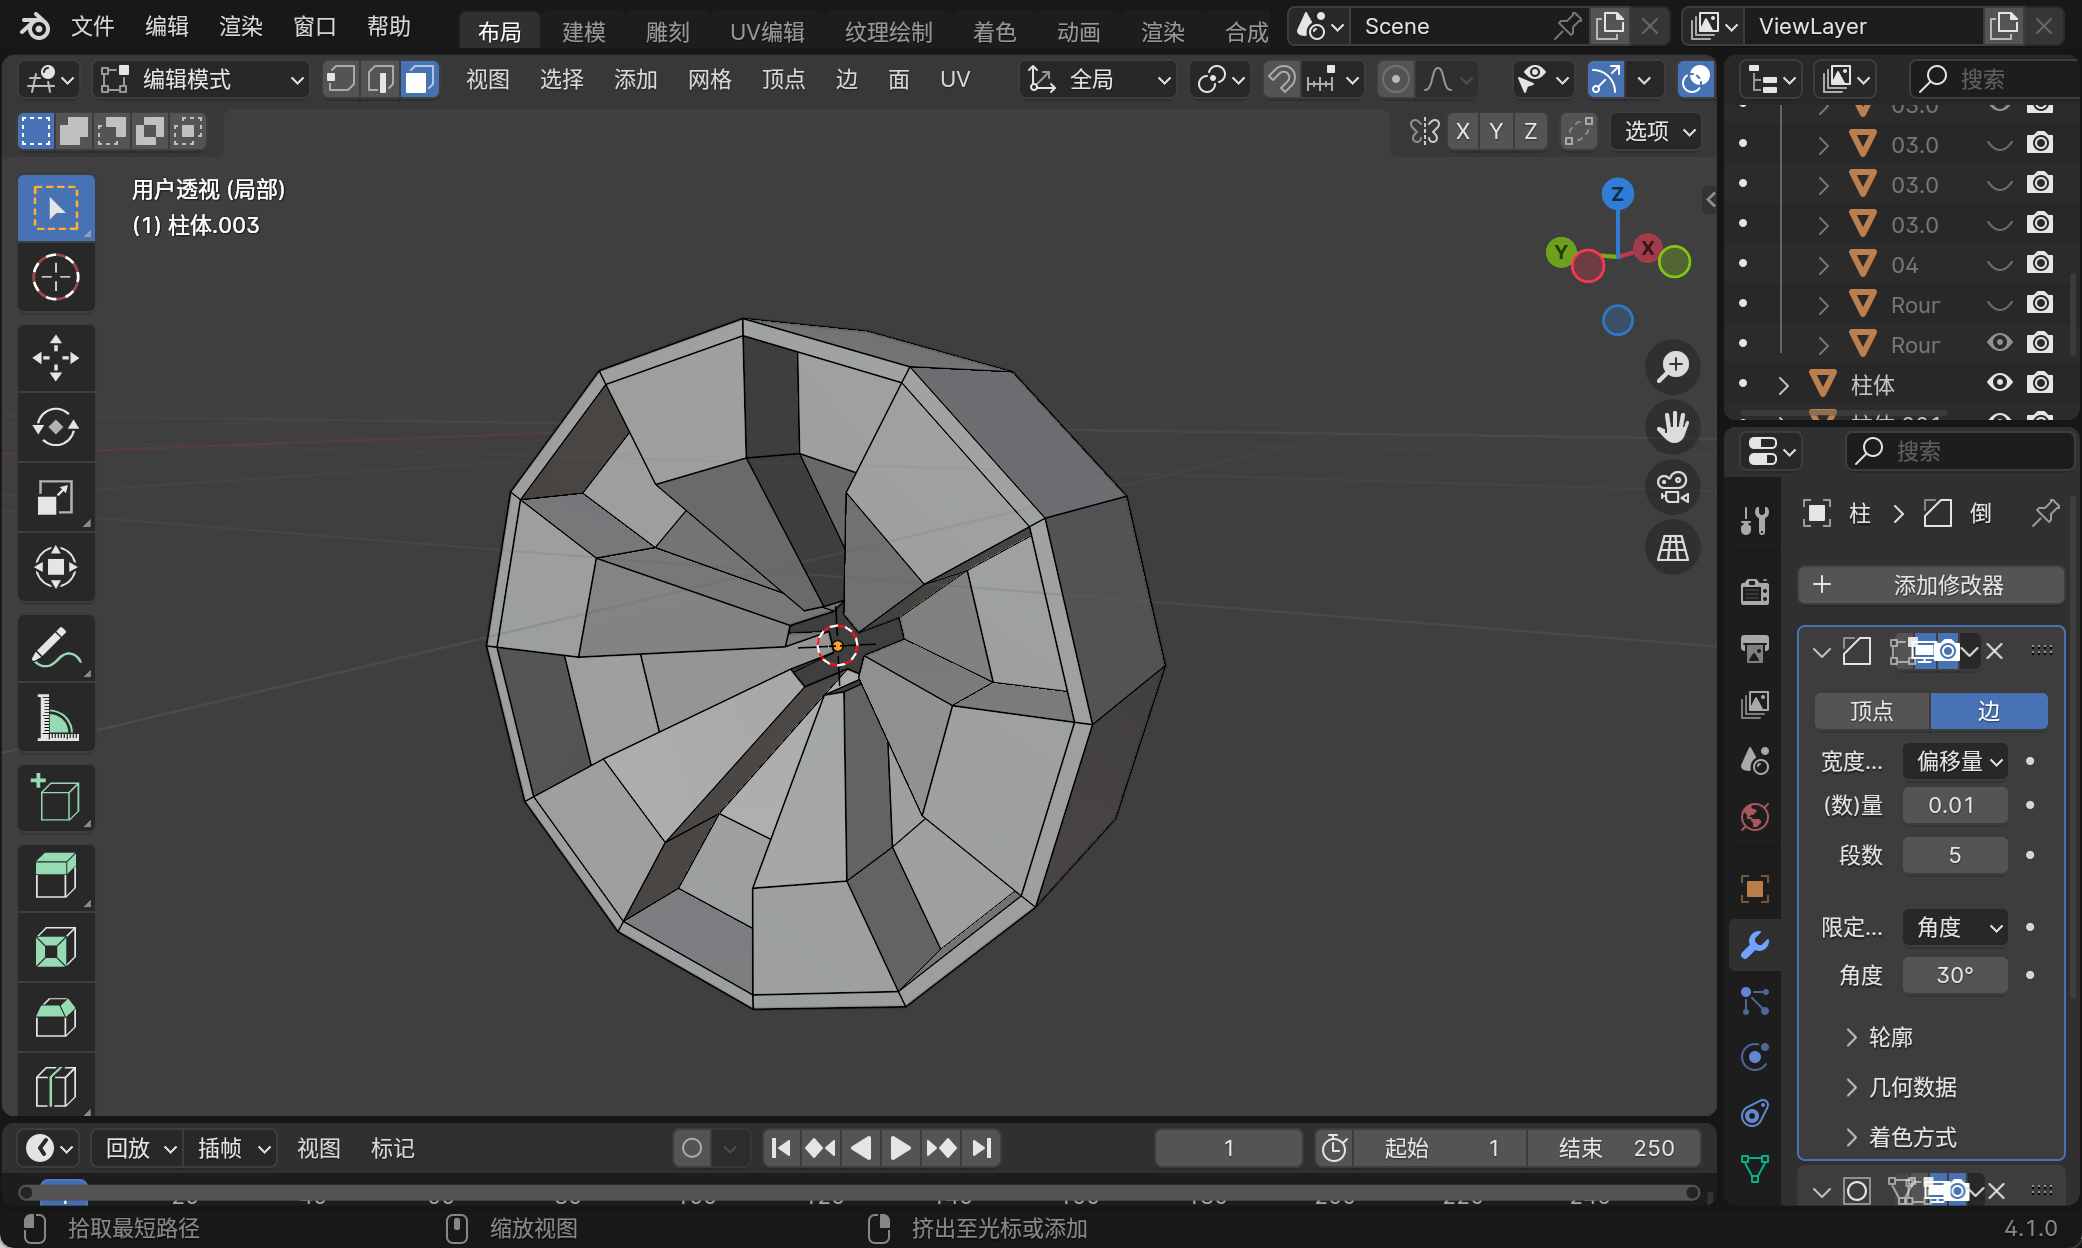Toggle proportional editing in header
Viewport: 2082px width, 1248px height.
[x=1396, y=79]
